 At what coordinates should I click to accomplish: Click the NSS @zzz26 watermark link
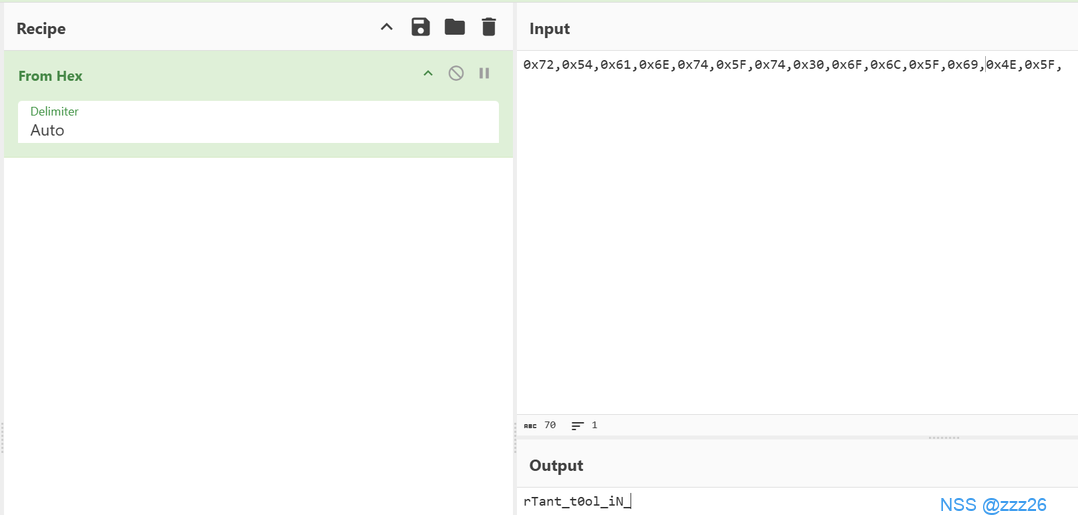pyautogui.click(x=992, y=505)
